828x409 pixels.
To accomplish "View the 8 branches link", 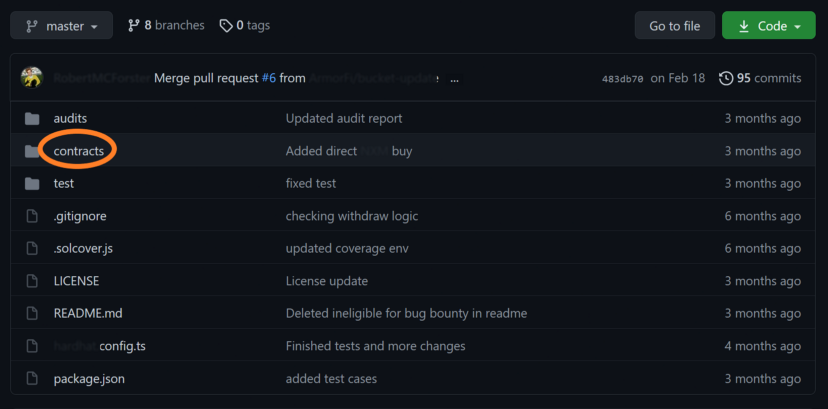I will (x=166, y=25).
